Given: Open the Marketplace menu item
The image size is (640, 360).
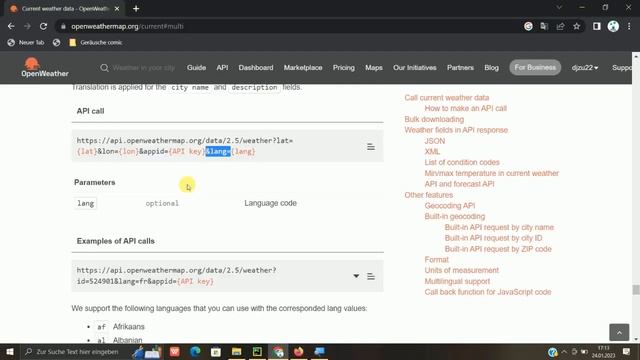Looking at the screenshot, I should 303,68.
